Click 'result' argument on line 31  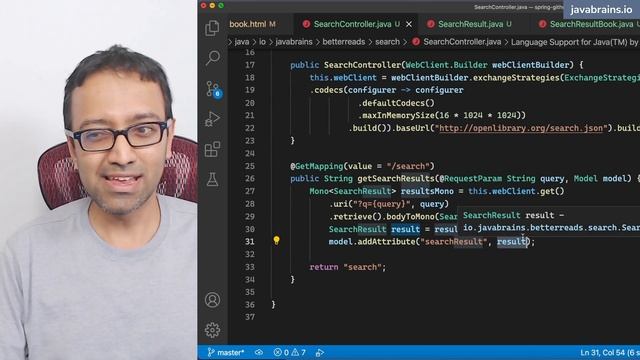(511, 242)
